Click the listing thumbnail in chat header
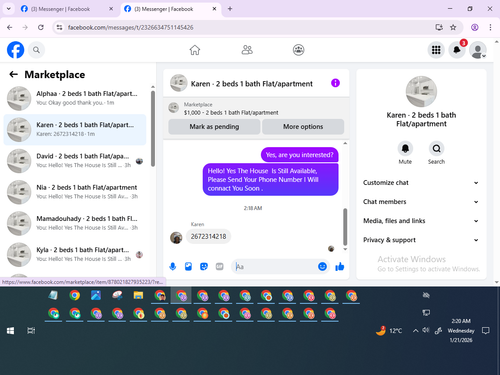Screen dimensions: 500x375 (179, 83)
